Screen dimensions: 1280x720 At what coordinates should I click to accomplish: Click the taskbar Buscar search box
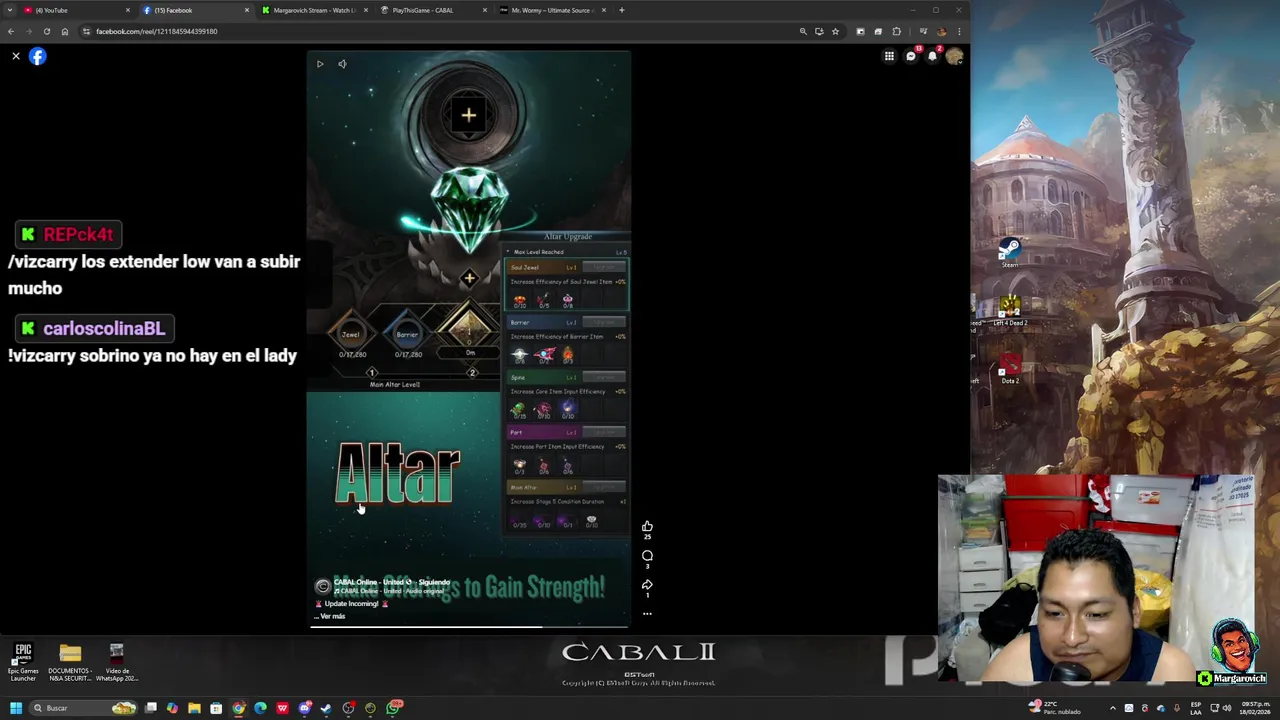pyautogui.click(x=83, y=708)
